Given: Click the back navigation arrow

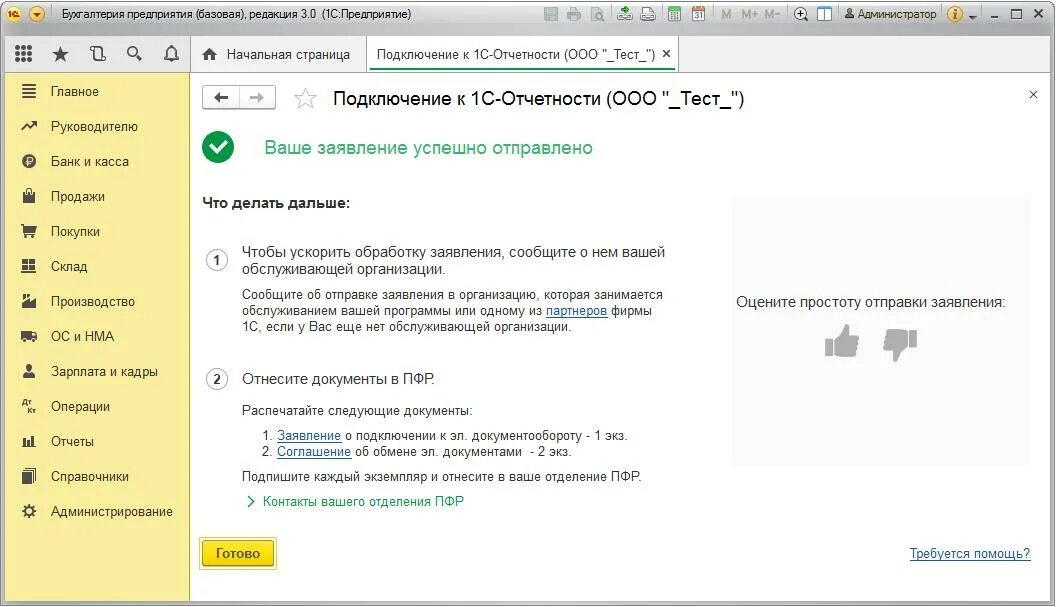Looking at the screenshot, I should [221, 96].
